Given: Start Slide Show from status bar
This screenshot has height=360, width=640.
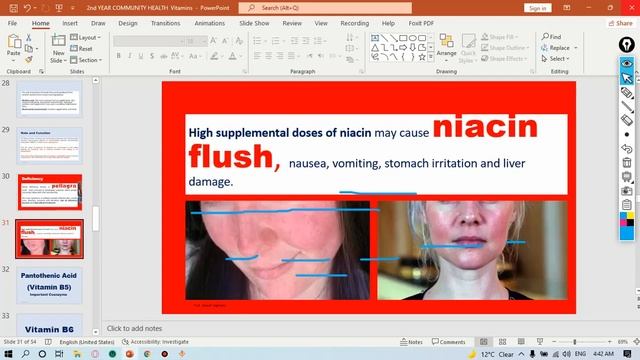Looking at the screenshot, I should pyautogui.click(x=540, y=342).
